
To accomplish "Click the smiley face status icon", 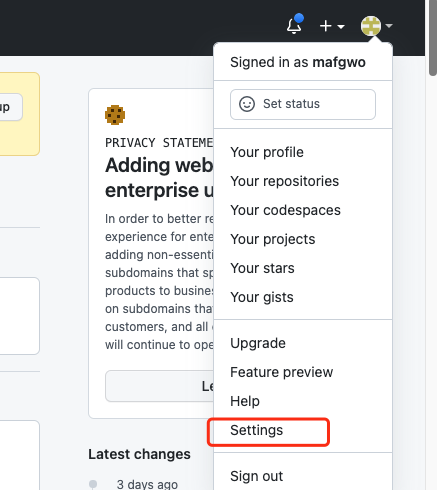I will point(247,104).
